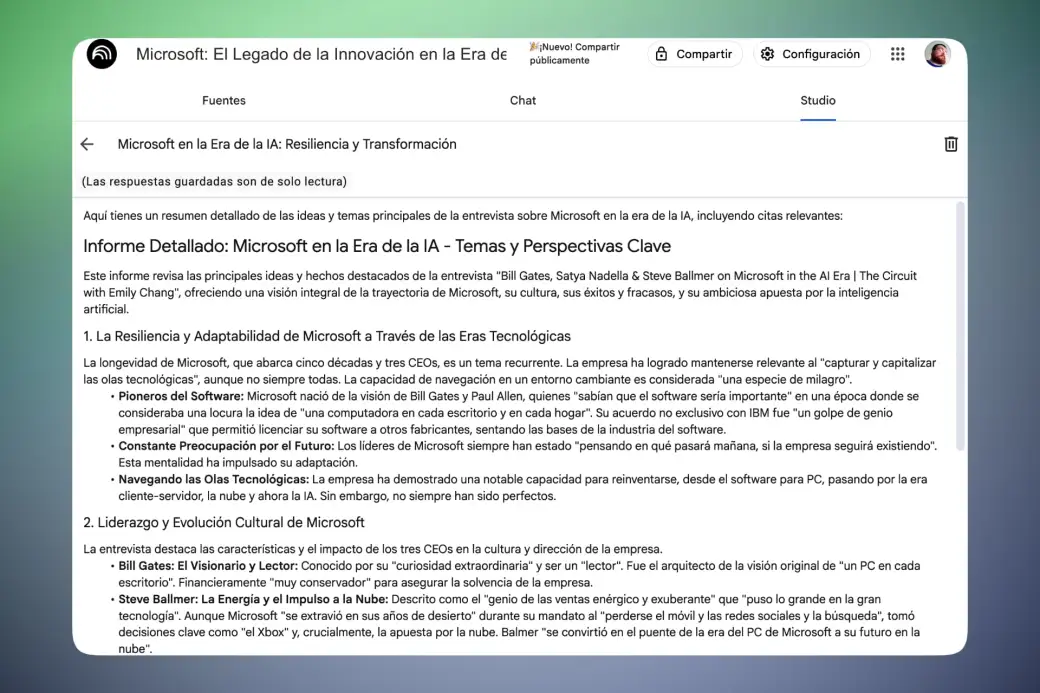Viewport: 1040px width, 693px height.
Task: Switch to the Chat tab
Action: point(523,101)
